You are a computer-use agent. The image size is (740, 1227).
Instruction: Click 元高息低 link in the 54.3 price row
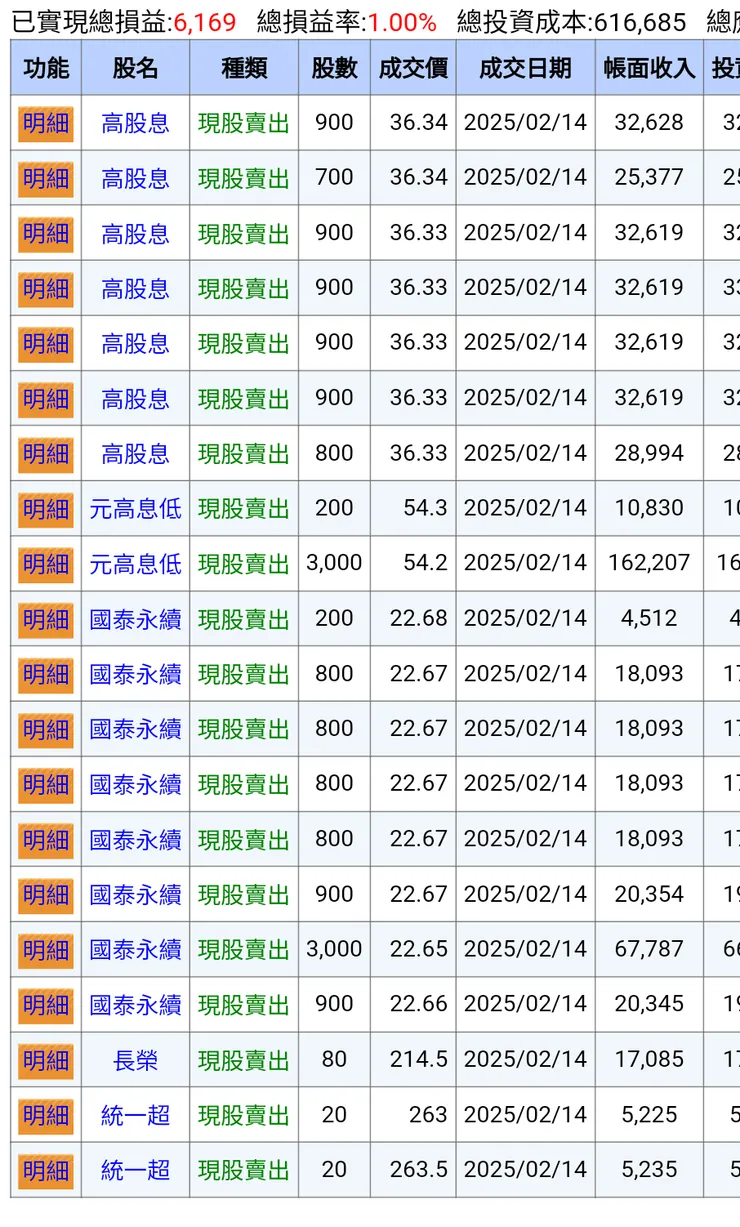click(x=135, y=509)
